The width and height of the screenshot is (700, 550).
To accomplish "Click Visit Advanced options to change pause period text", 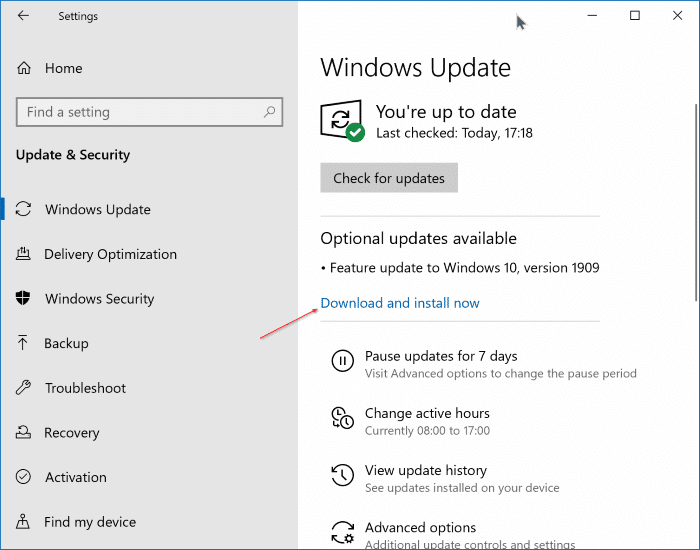I will coord(500,373).
